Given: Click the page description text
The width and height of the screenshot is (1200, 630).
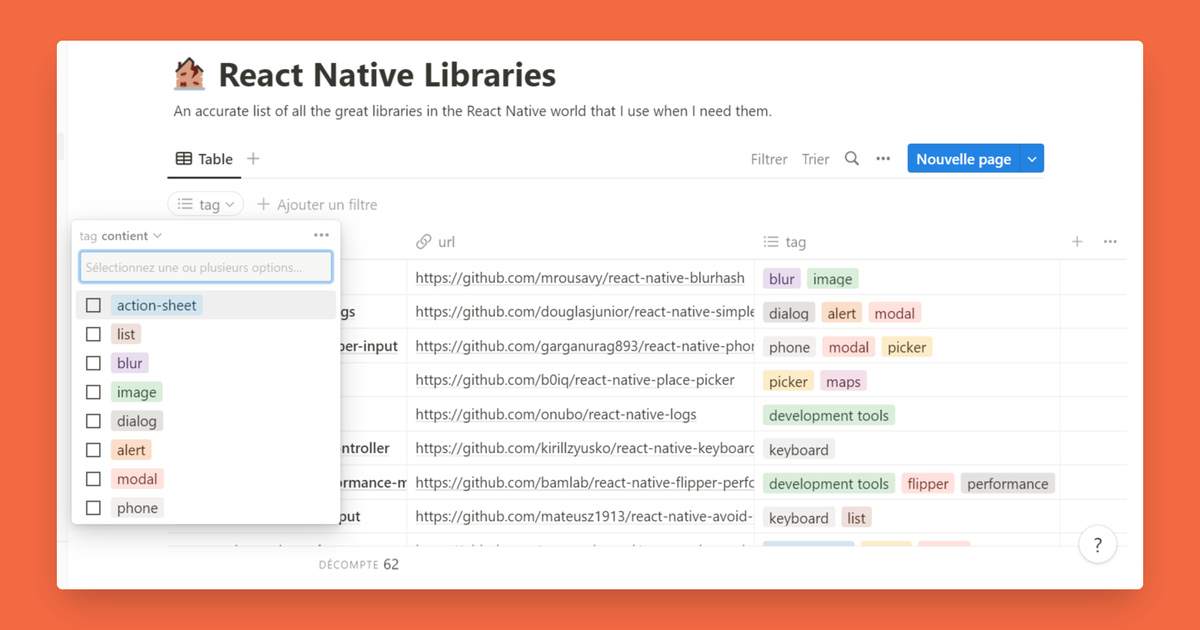Looking at the screenshot, I should [473, 111].
